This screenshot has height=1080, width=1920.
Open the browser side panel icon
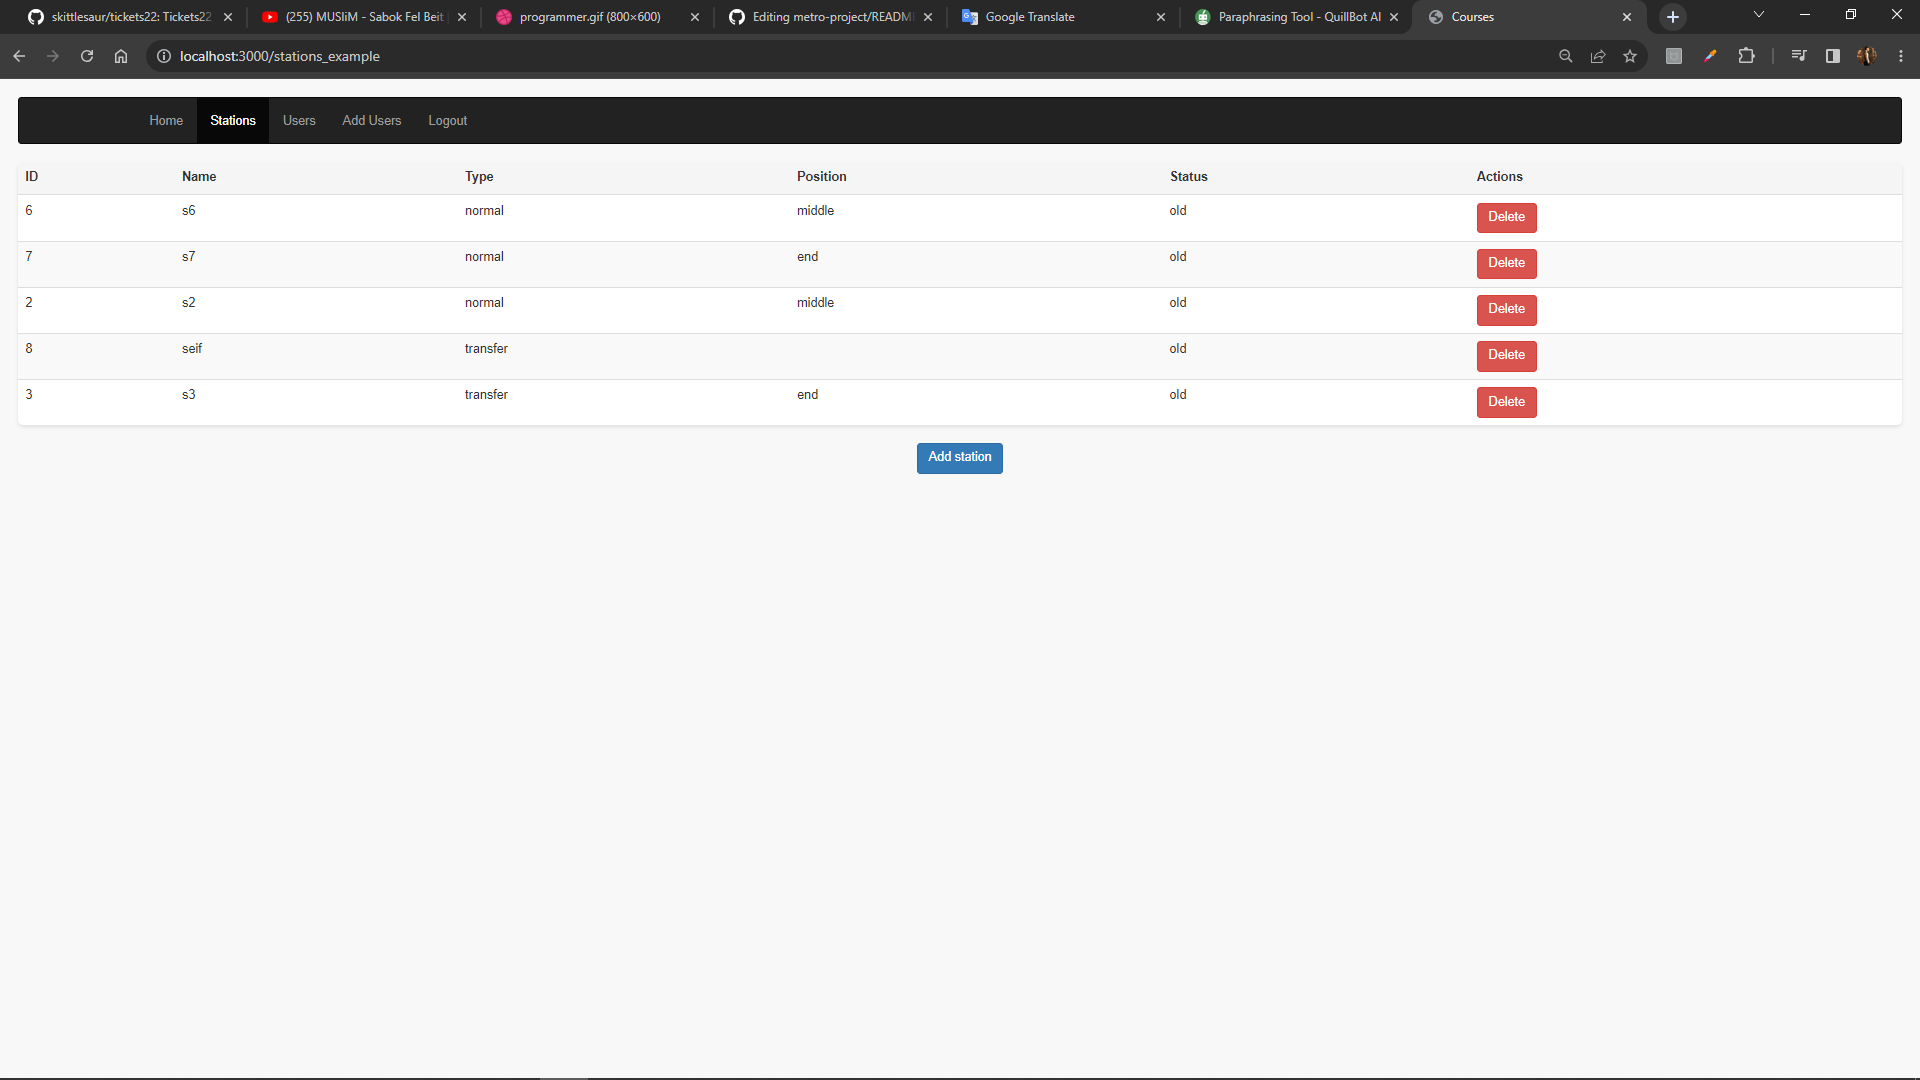click(x=1832, y=56)
